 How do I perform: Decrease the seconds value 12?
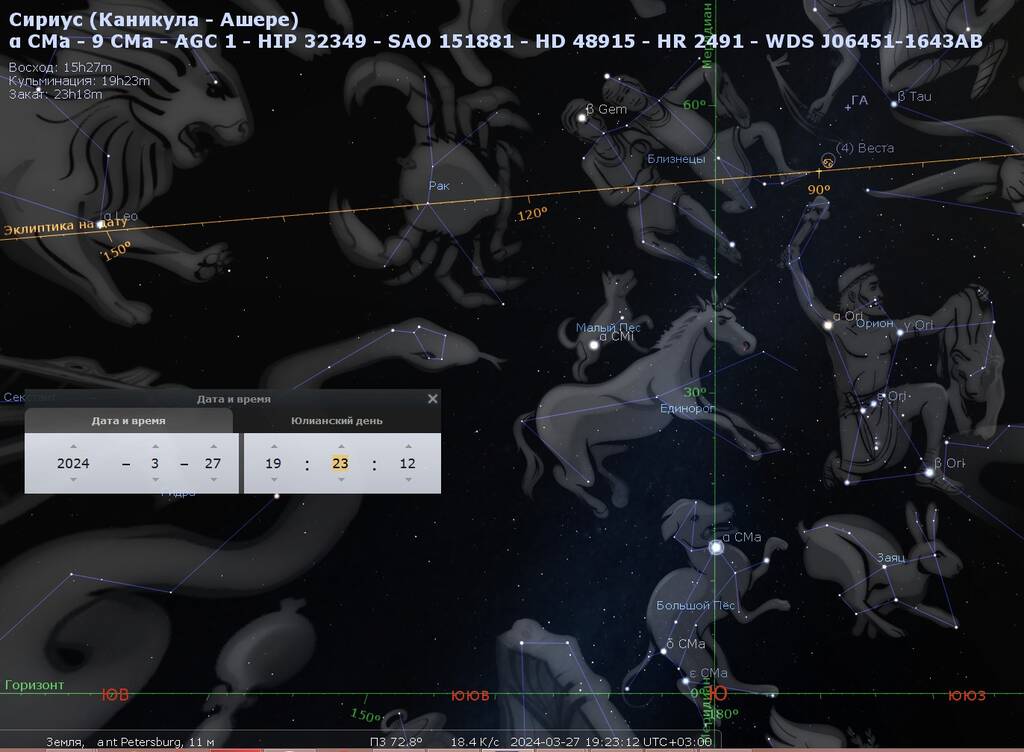[x=408, y=480]
